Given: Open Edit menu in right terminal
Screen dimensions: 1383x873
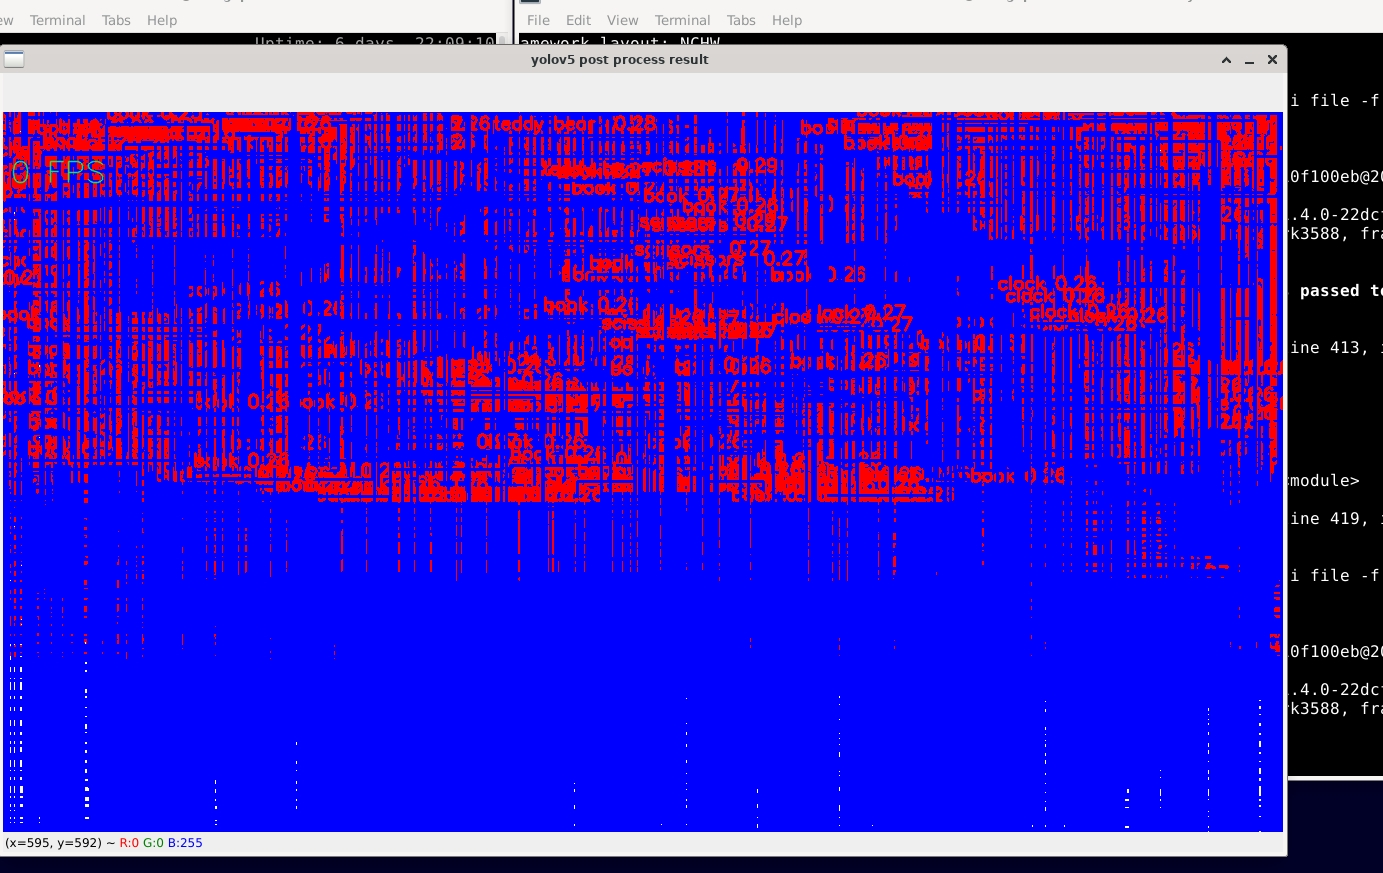Looking at the screenshot, I should (x=578, y=20).
